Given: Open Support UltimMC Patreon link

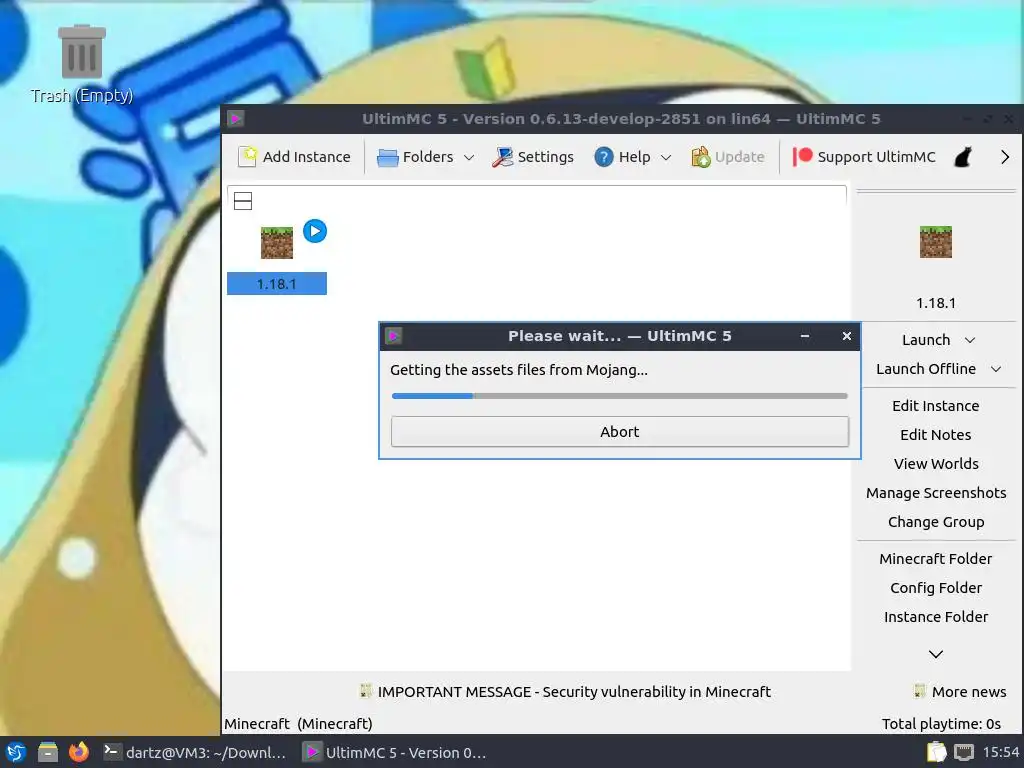Looking at the screenshot, I should 863,157.
